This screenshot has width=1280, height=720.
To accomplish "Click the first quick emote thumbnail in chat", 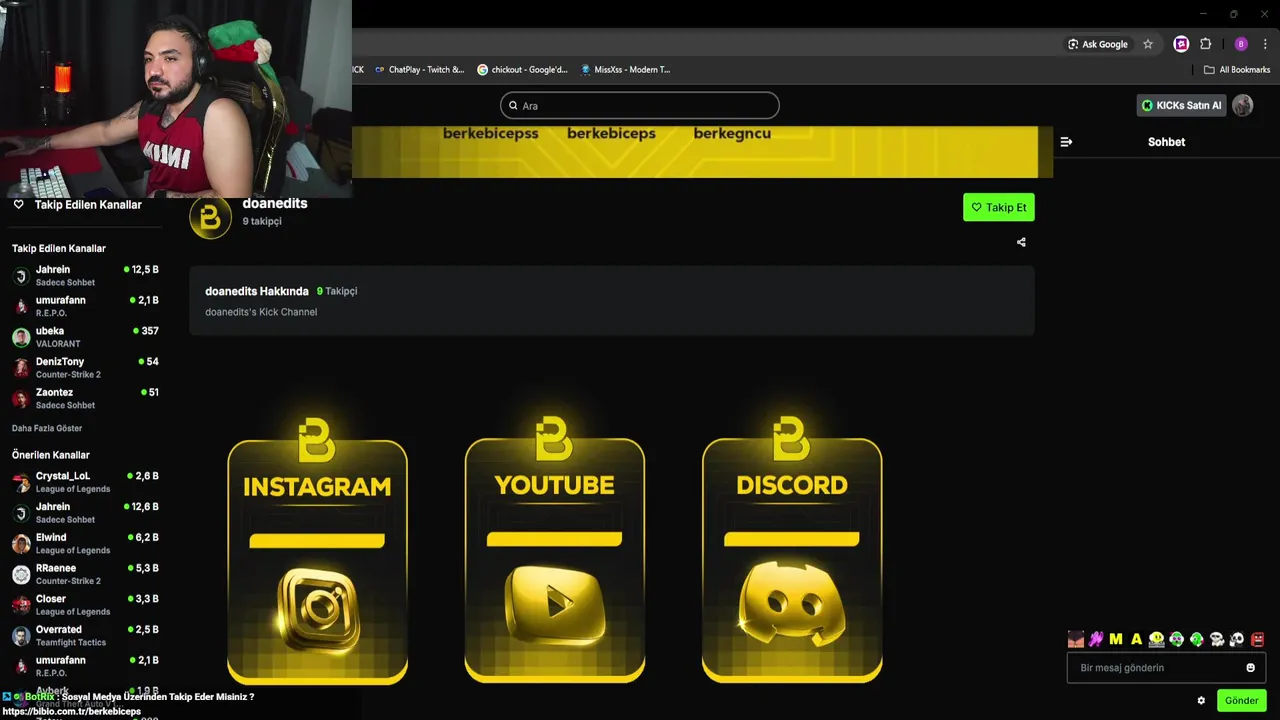I will [1076, 639].
